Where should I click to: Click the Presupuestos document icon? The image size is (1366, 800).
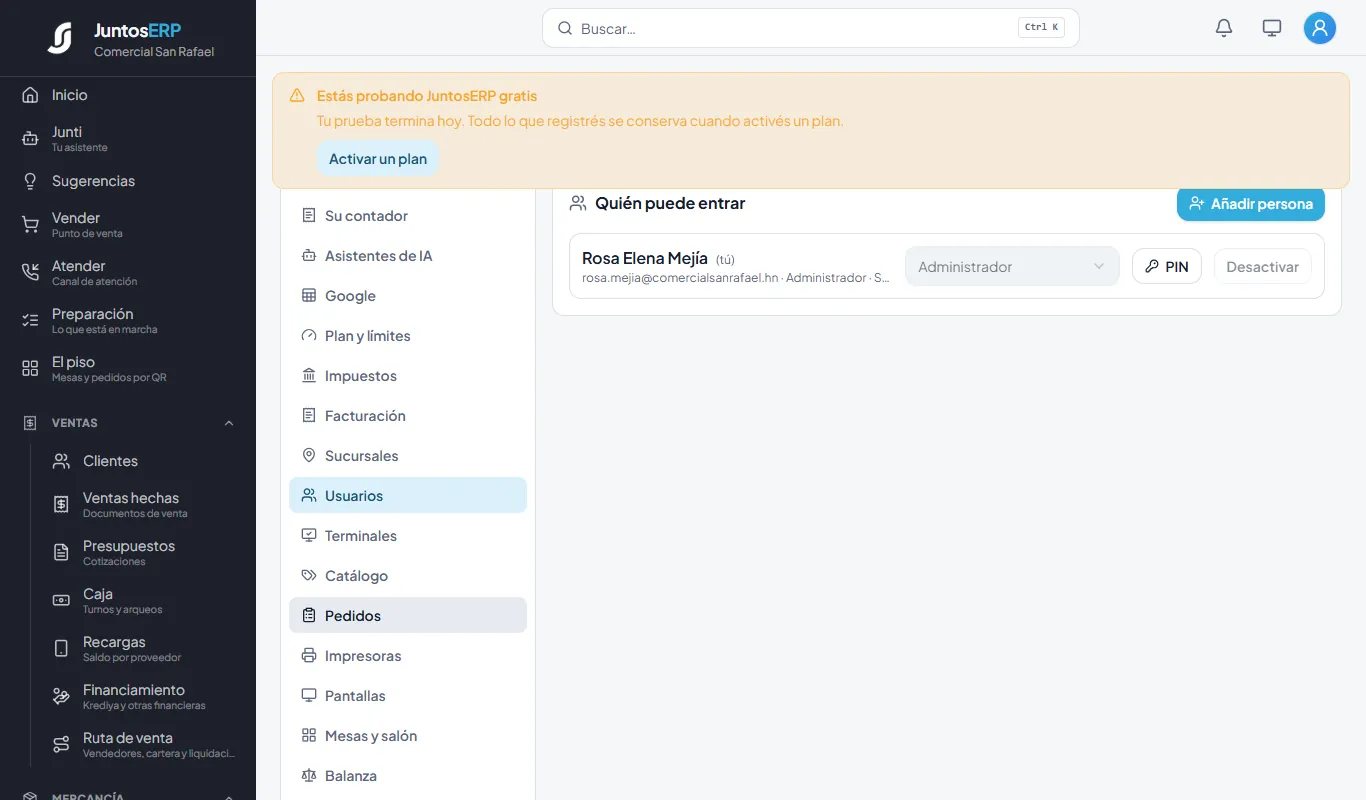[61, 553]
